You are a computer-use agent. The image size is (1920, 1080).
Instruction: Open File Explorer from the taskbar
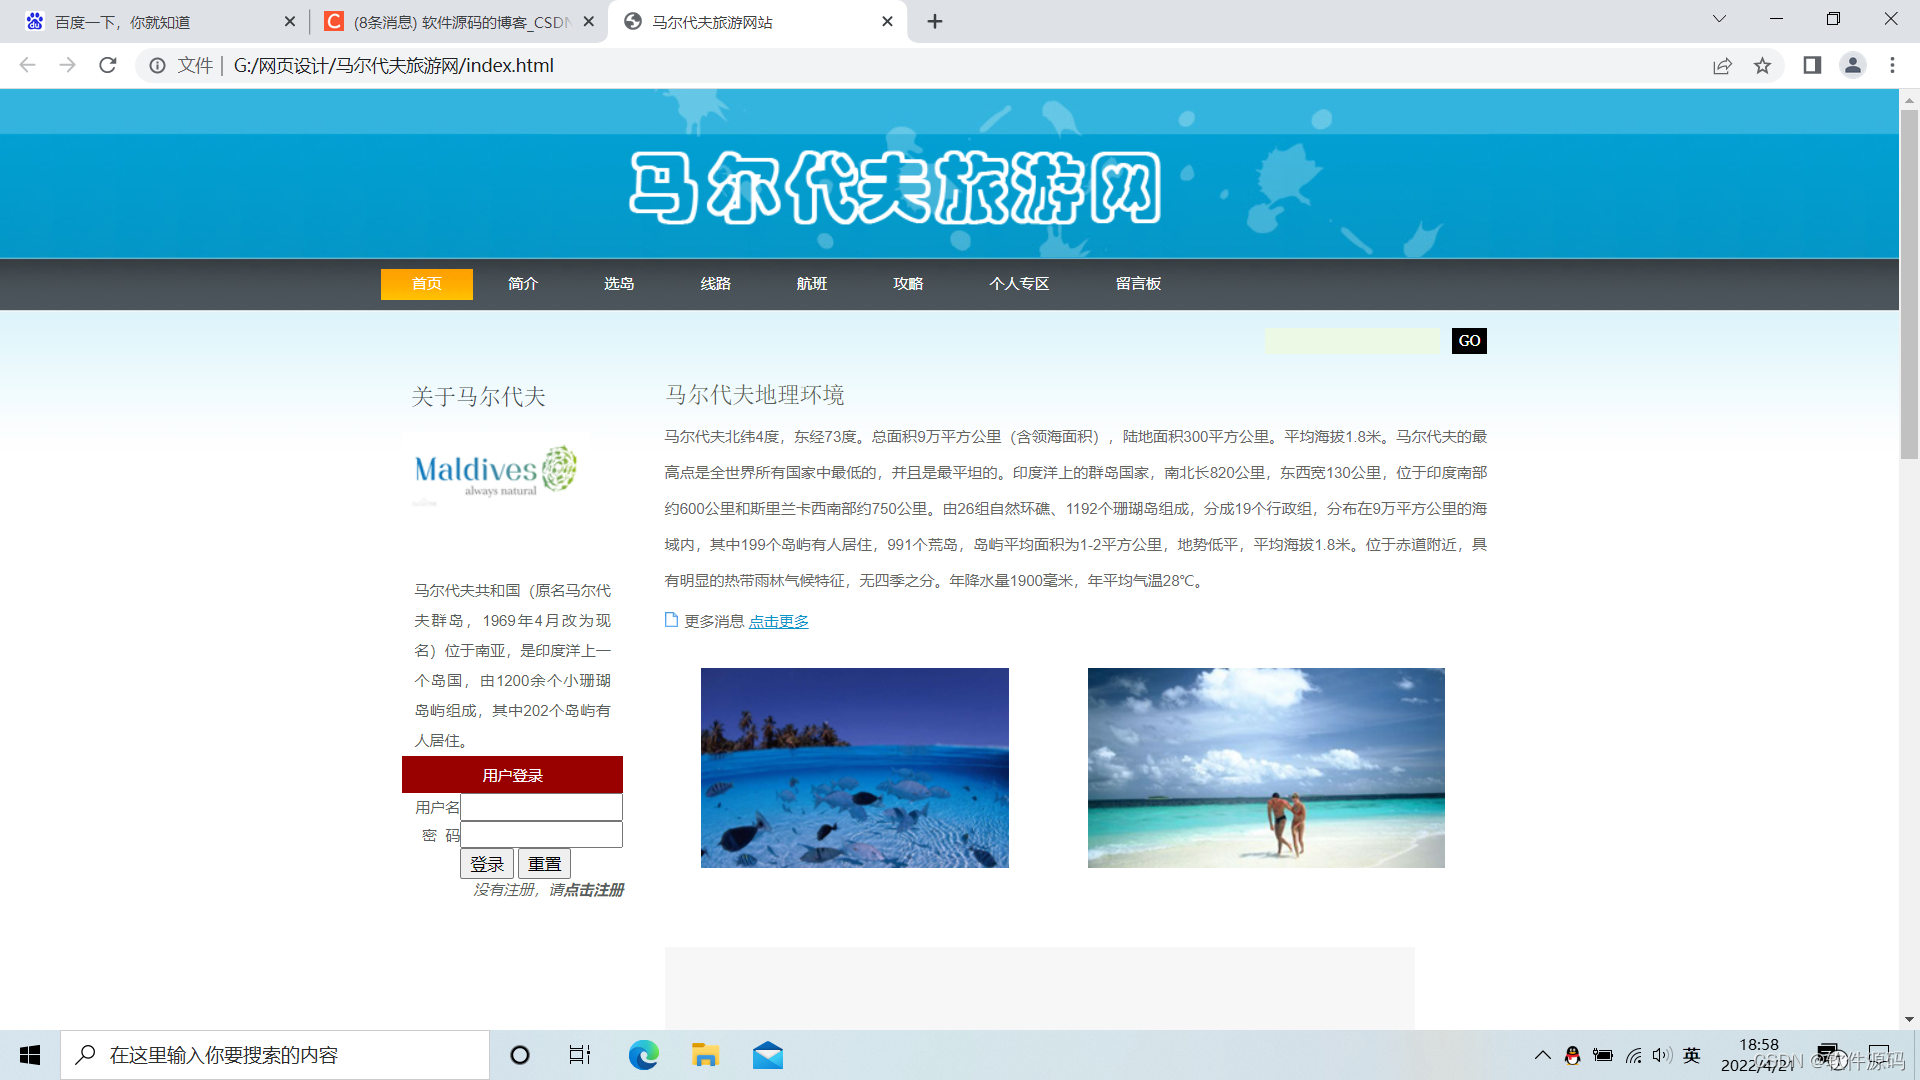coord(705,1055)
